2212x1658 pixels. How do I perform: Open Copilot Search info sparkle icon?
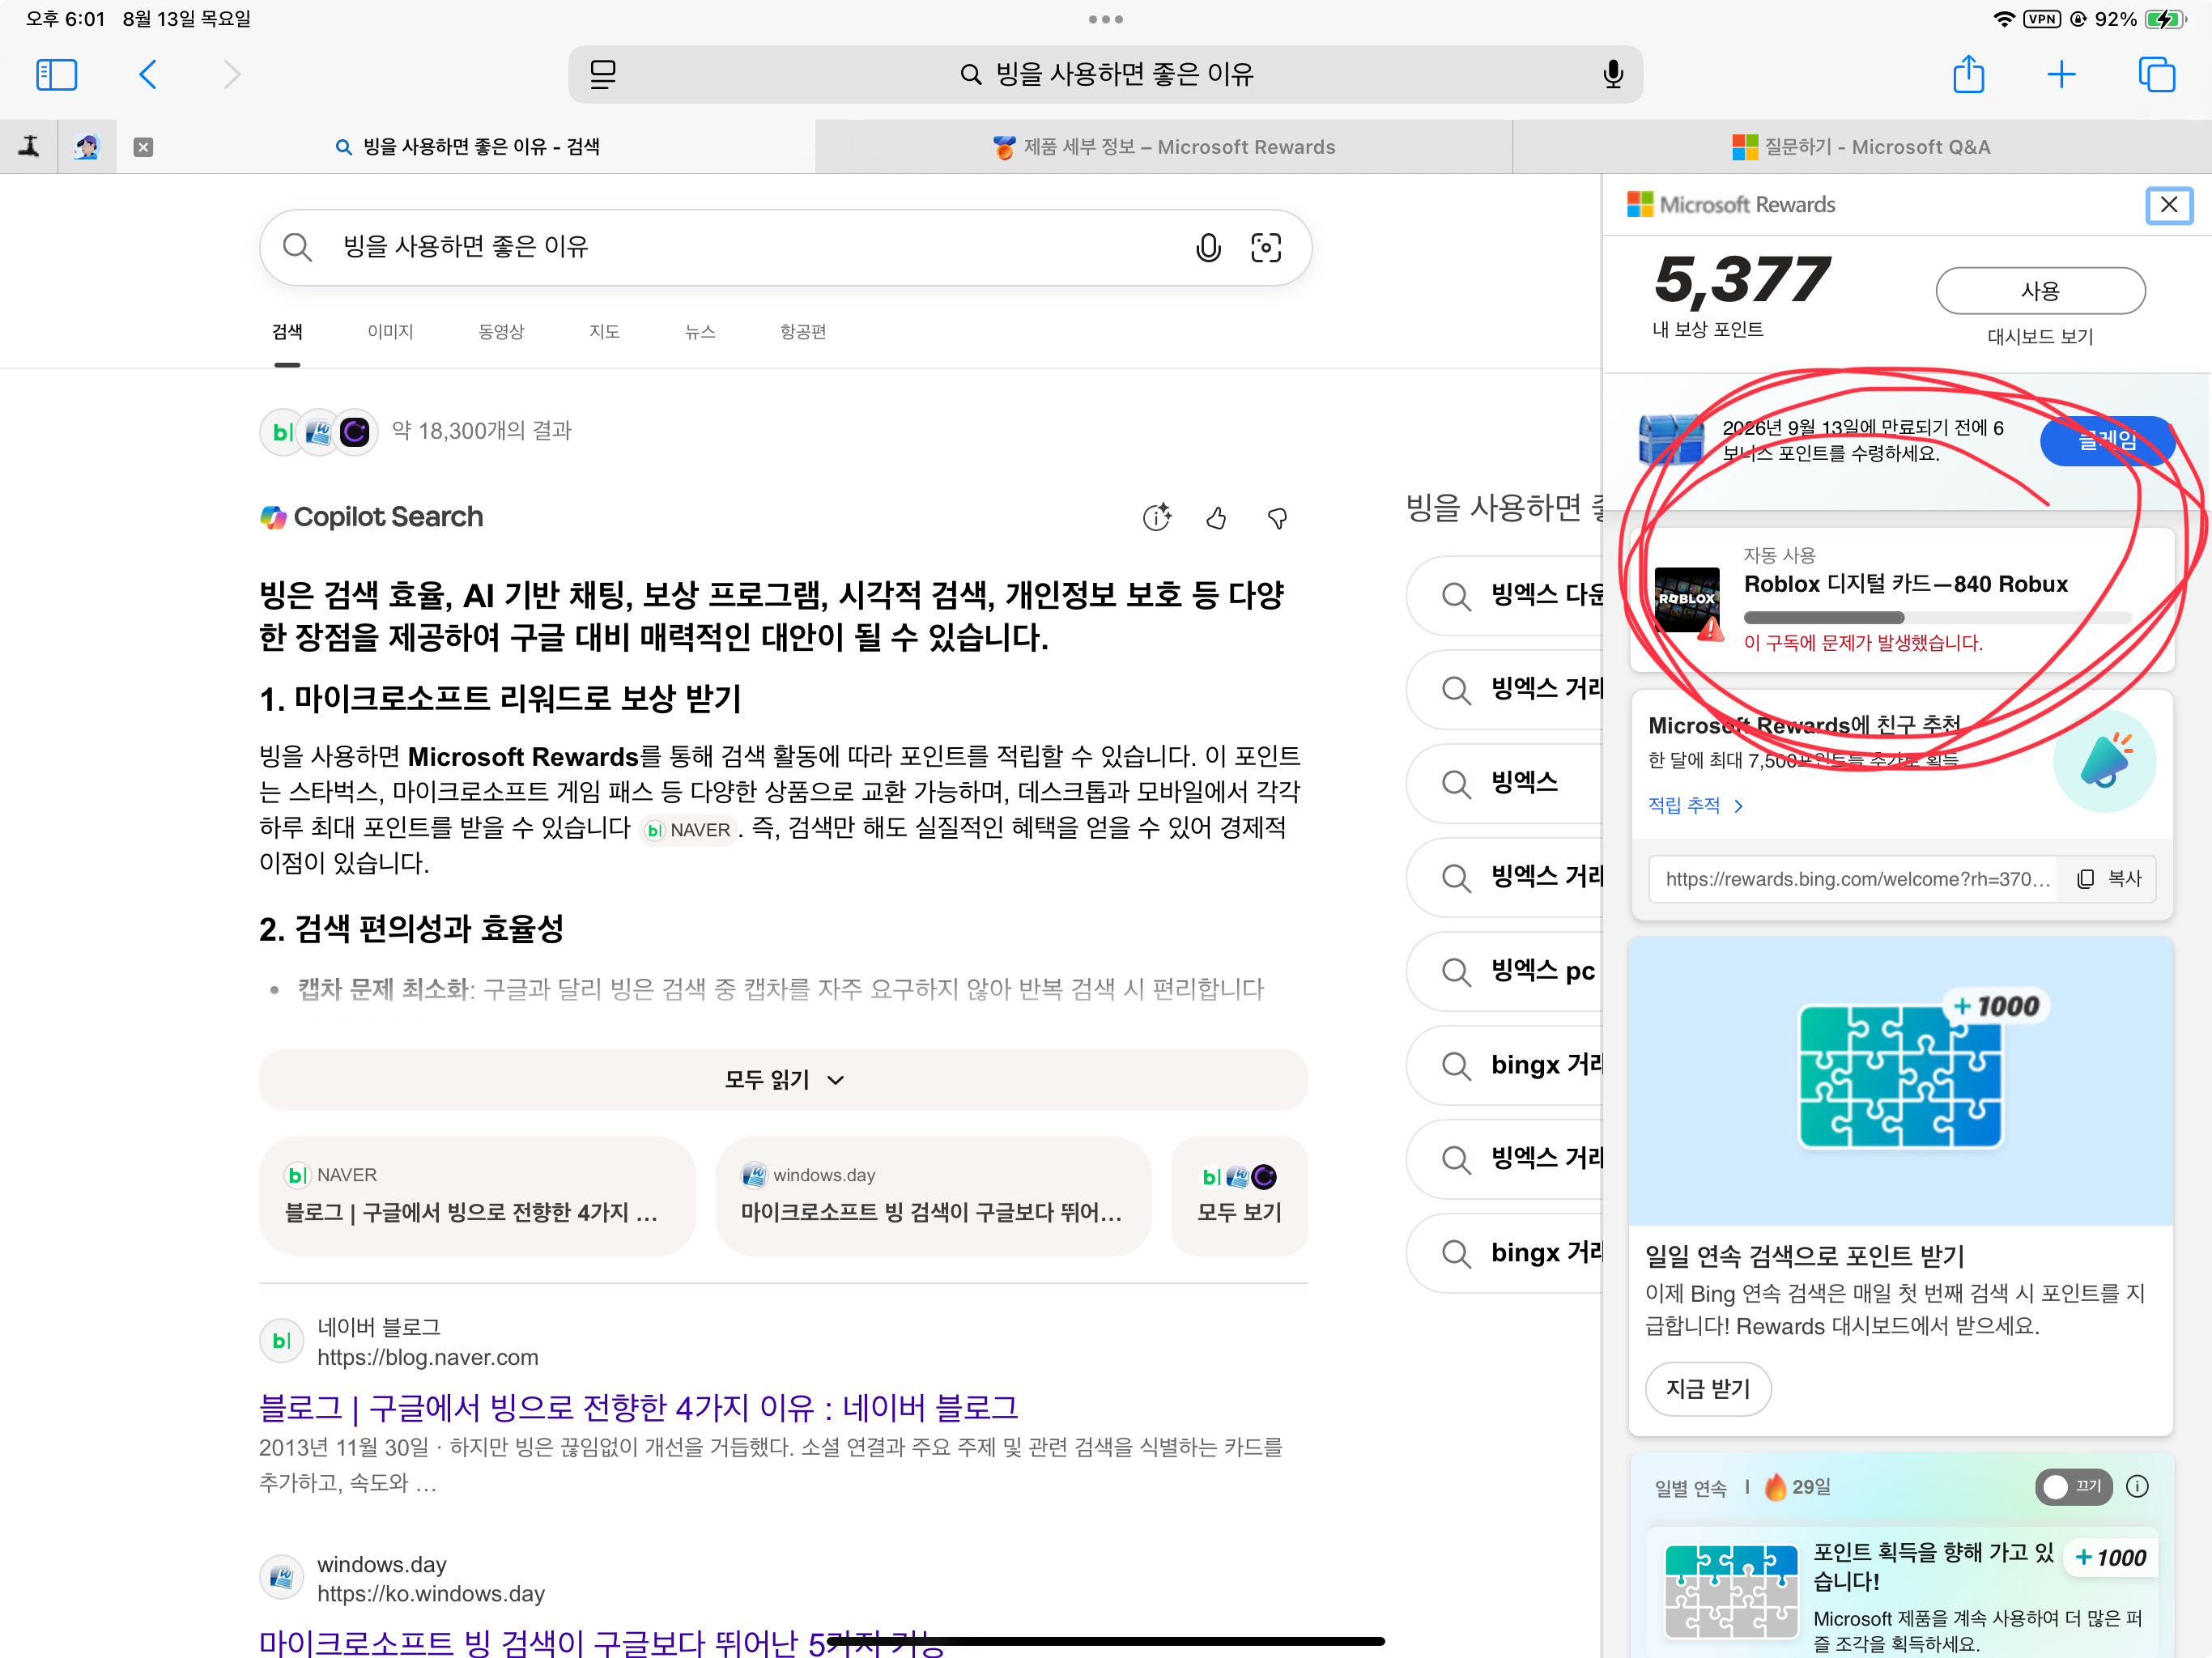pyautogui.click(x=1157, y=517)
